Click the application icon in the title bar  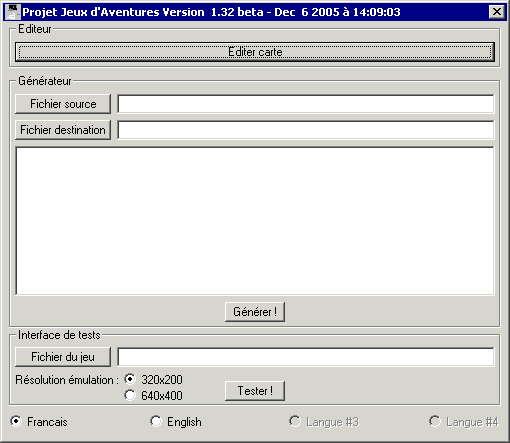(x=12, y=12)
